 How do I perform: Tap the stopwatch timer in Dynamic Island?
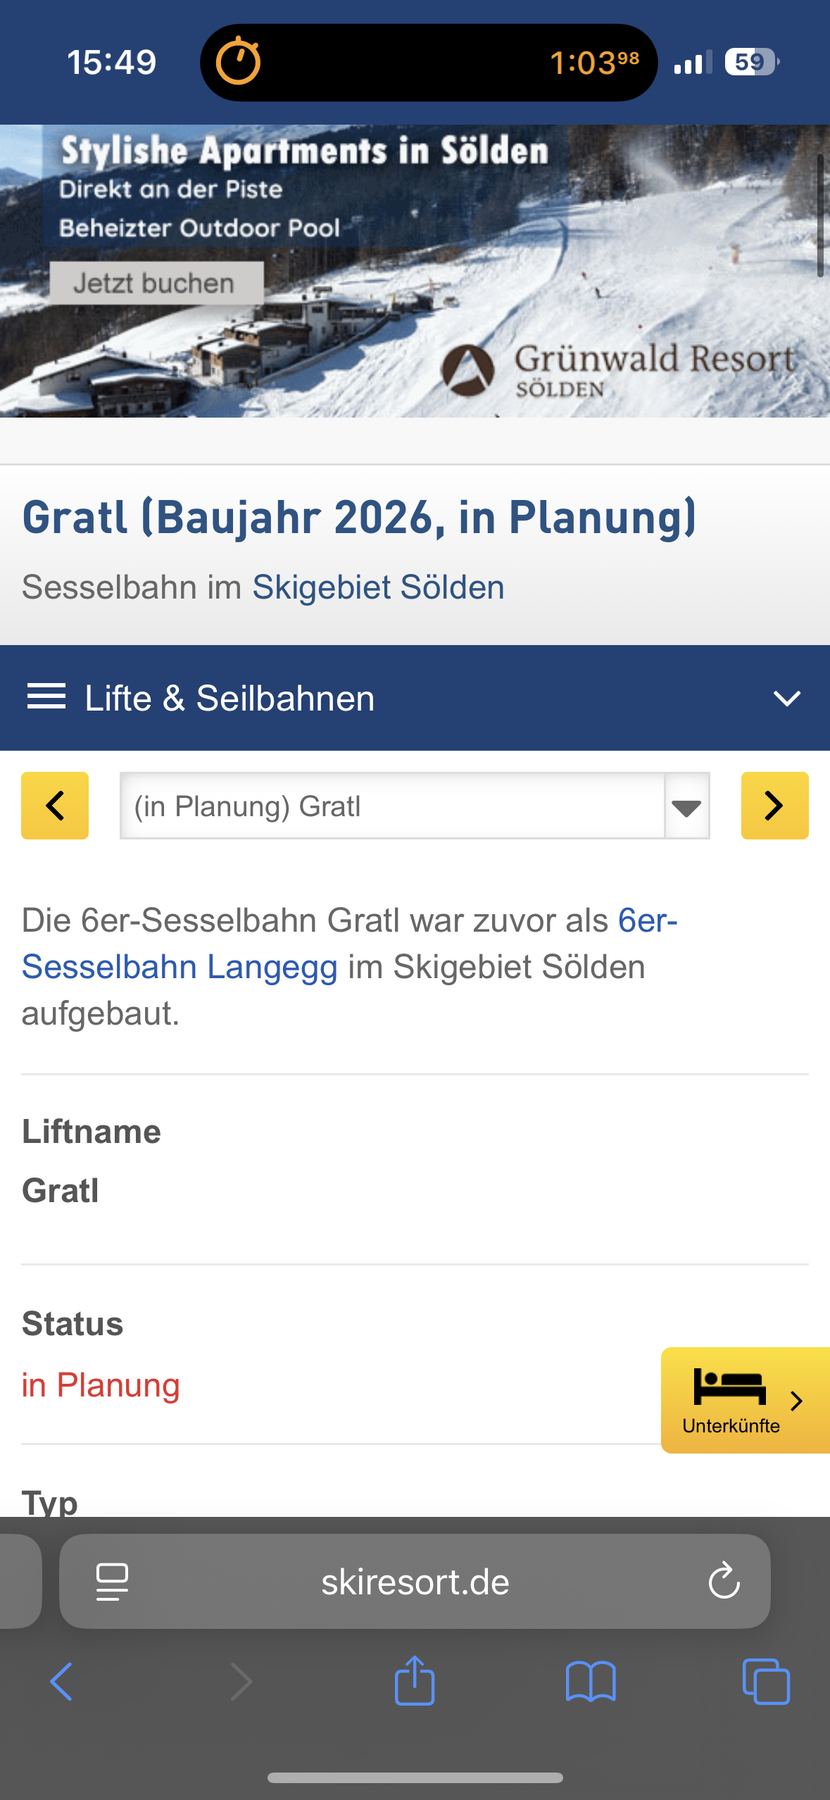pos(238,62)
